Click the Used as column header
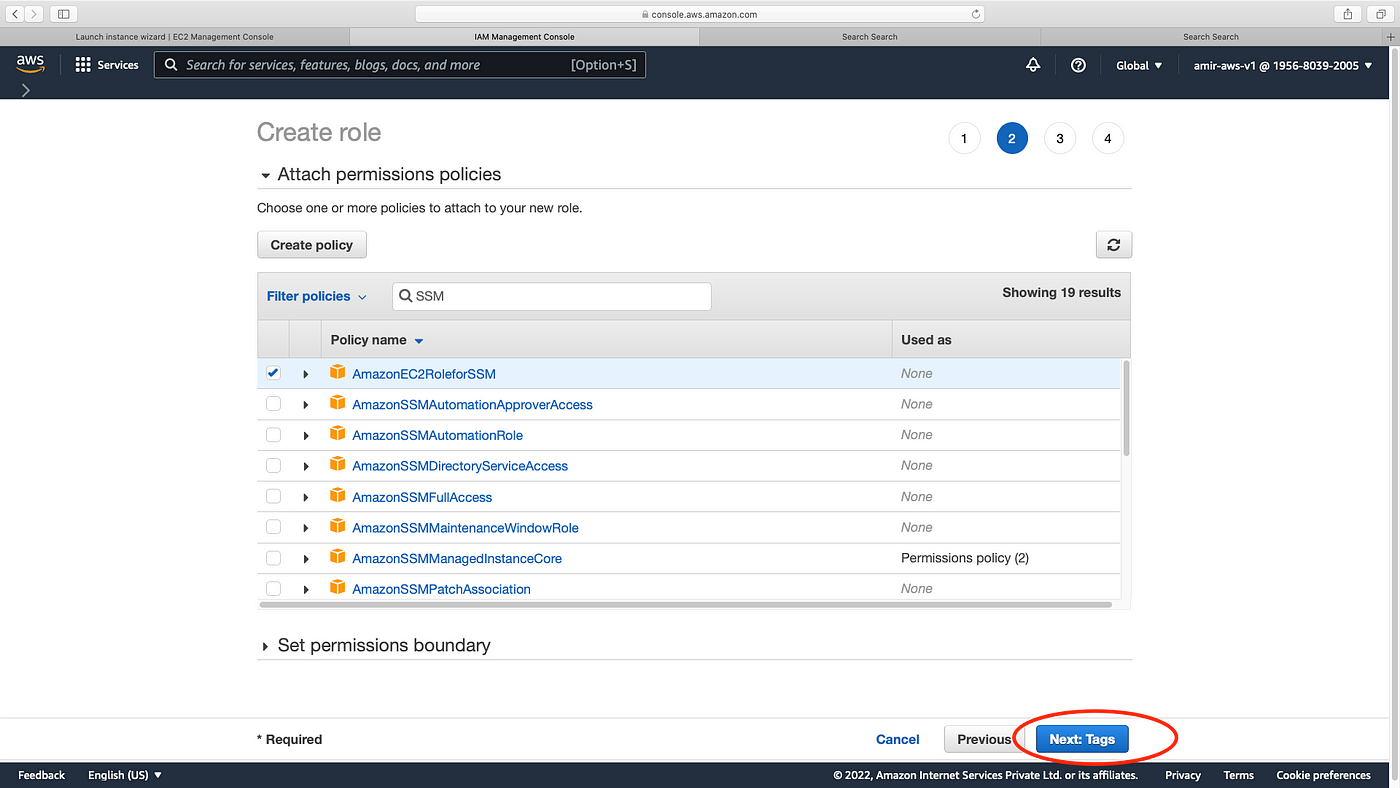 click(x=926, y=340)
